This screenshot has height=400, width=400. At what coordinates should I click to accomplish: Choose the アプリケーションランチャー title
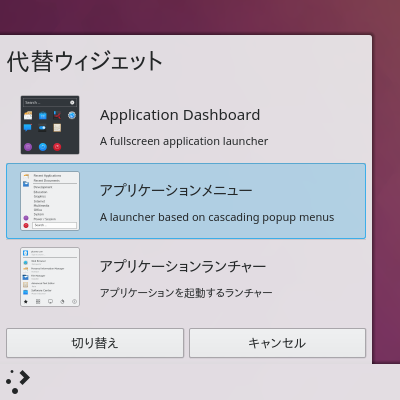click(183, 267)
